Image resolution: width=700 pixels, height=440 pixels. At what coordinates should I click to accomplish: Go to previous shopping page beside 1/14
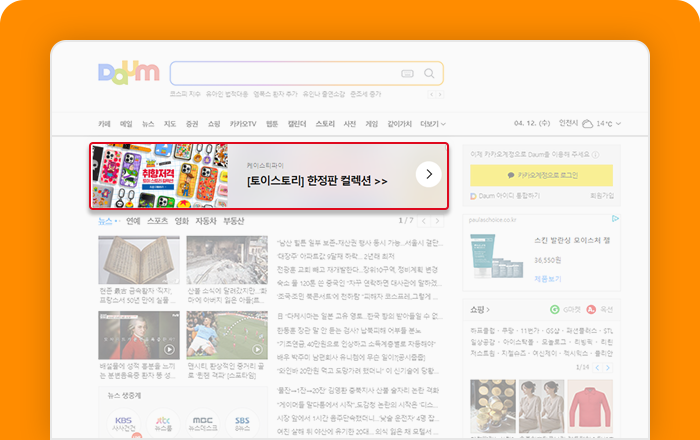pyautogui.click(x=597, y=368)
